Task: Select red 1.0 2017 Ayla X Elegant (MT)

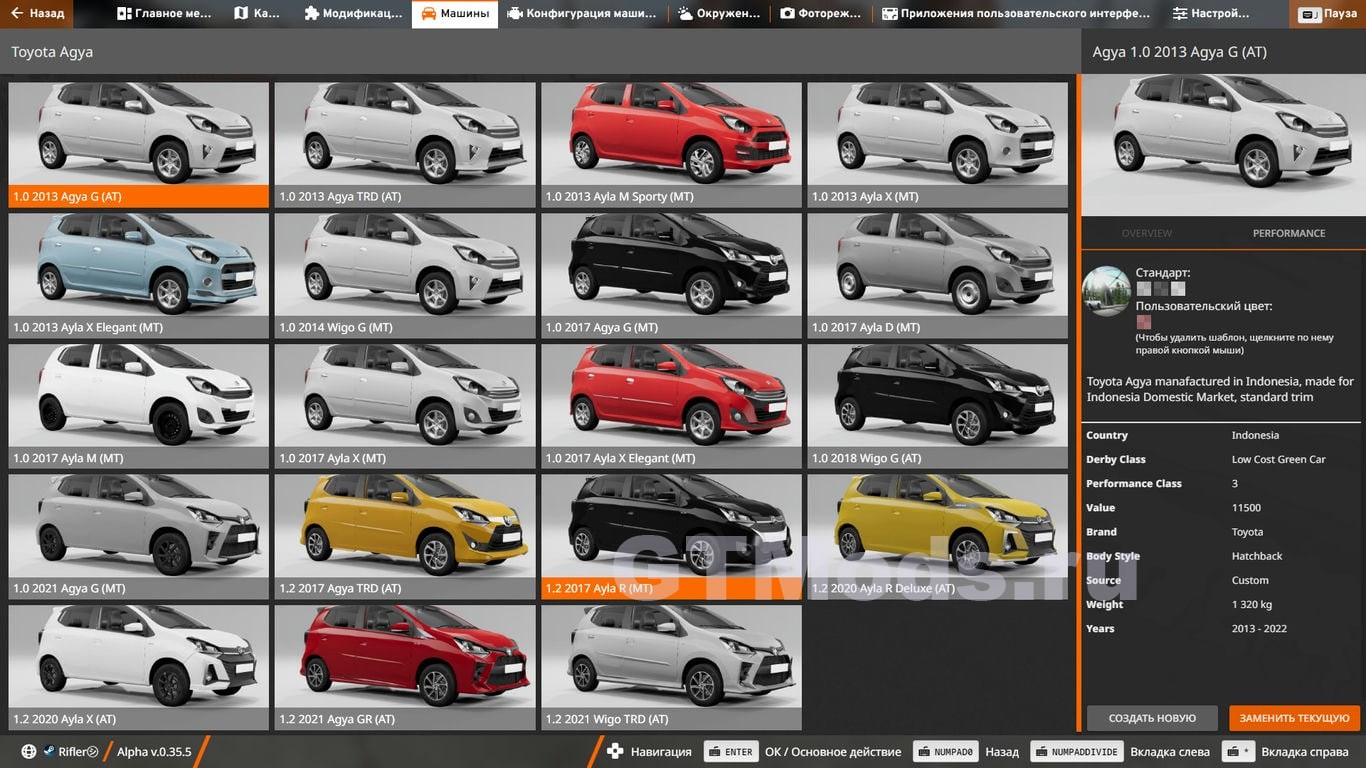Action: [671, 406]
